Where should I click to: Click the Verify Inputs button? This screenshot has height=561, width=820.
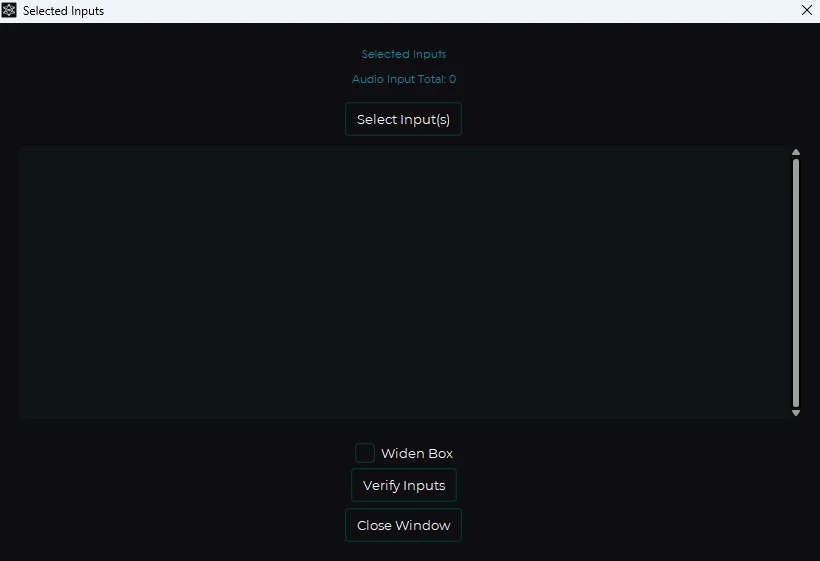tap(403, 486)
